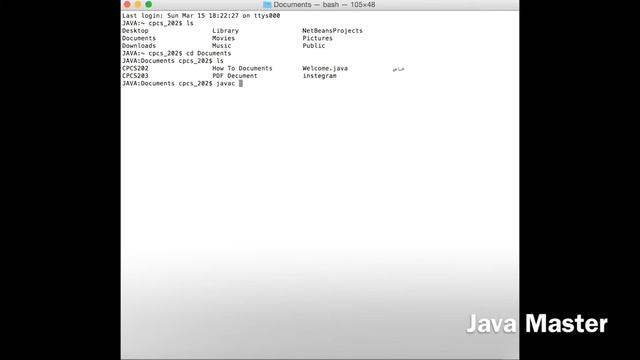Select the 'Library' entry in listing

tap(225, 31)
